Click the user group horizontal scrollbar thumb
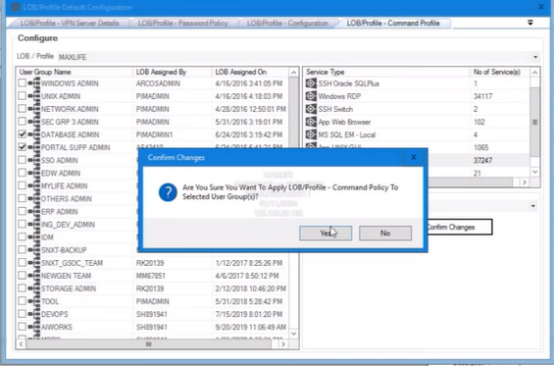Viewport: 554px width, 366px height. click(x=148, y=344)
